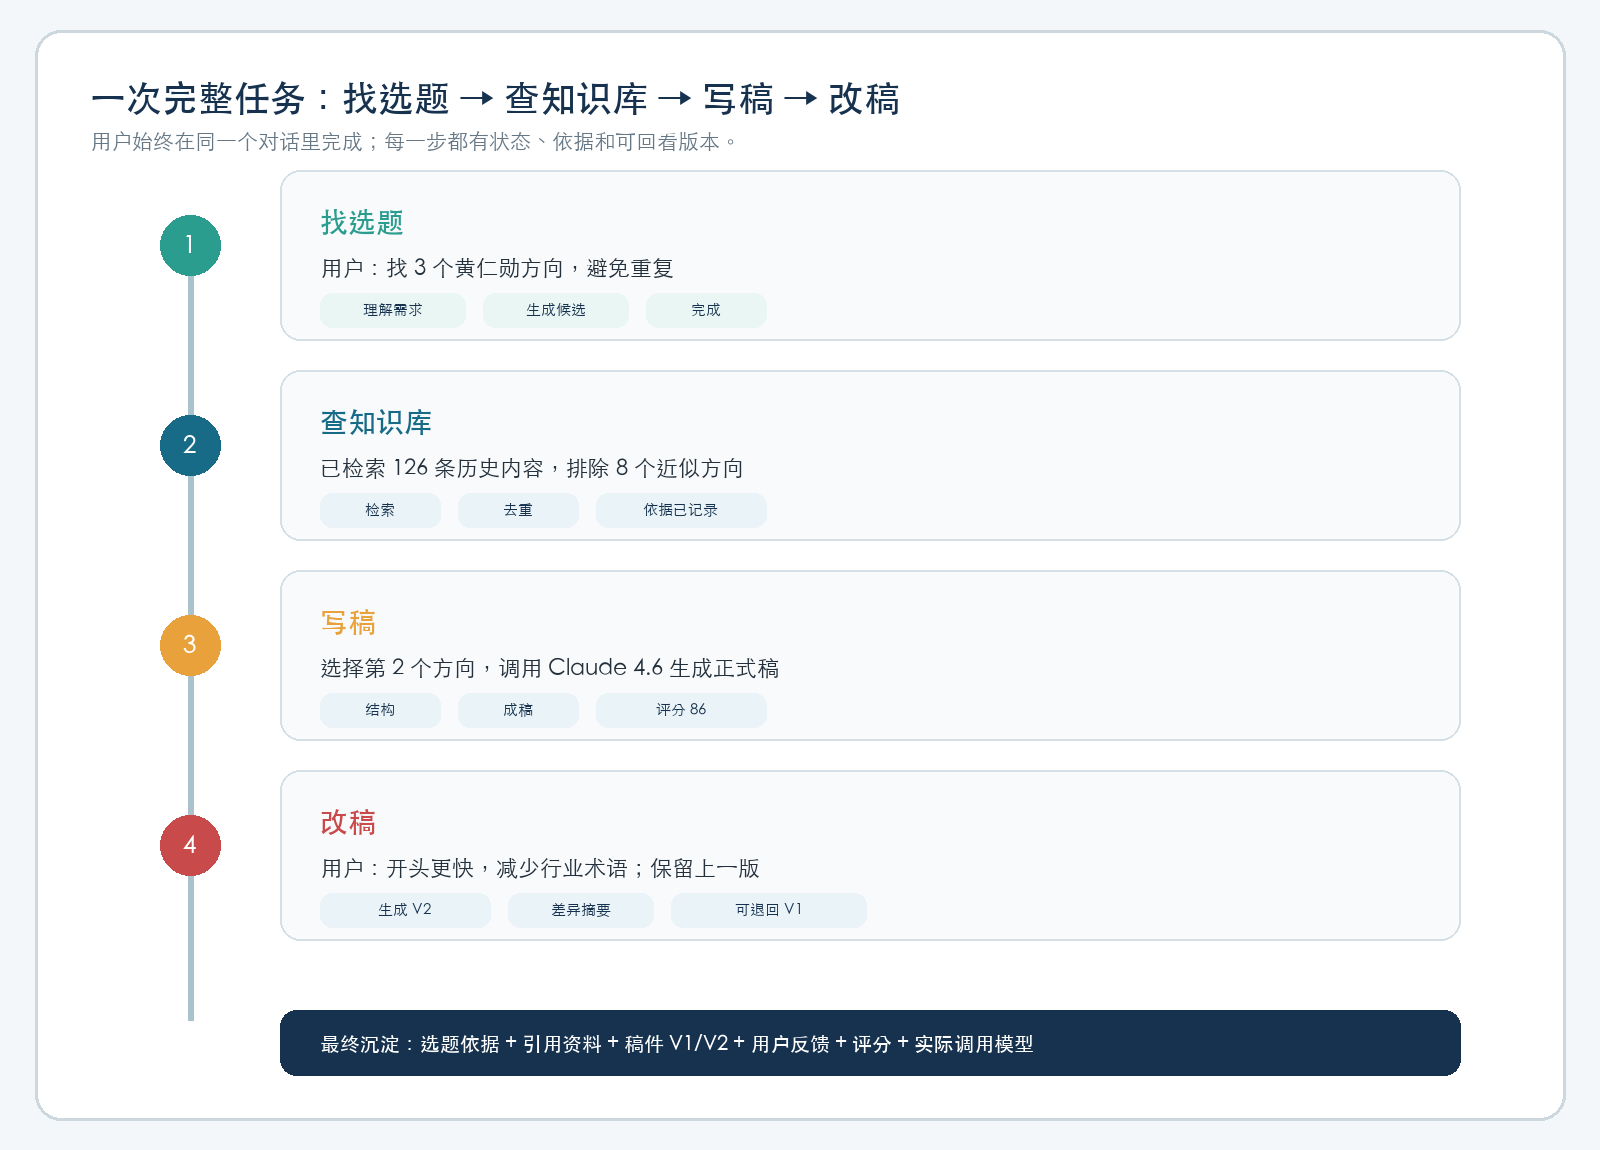Click the 结构 chip
Screen dimensions: 1600x1150
pos(380,710)
